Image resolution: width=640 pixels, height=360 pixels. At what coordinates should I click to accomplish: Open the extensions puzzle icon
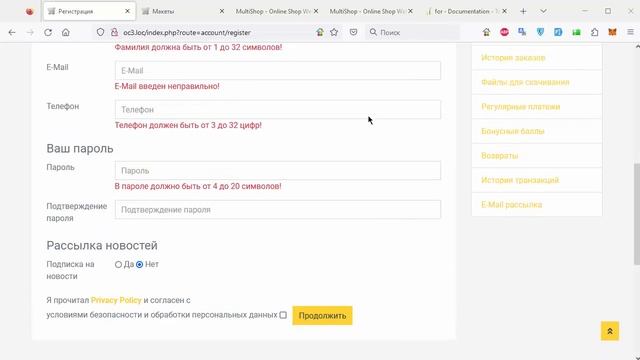tap(594, 32)
